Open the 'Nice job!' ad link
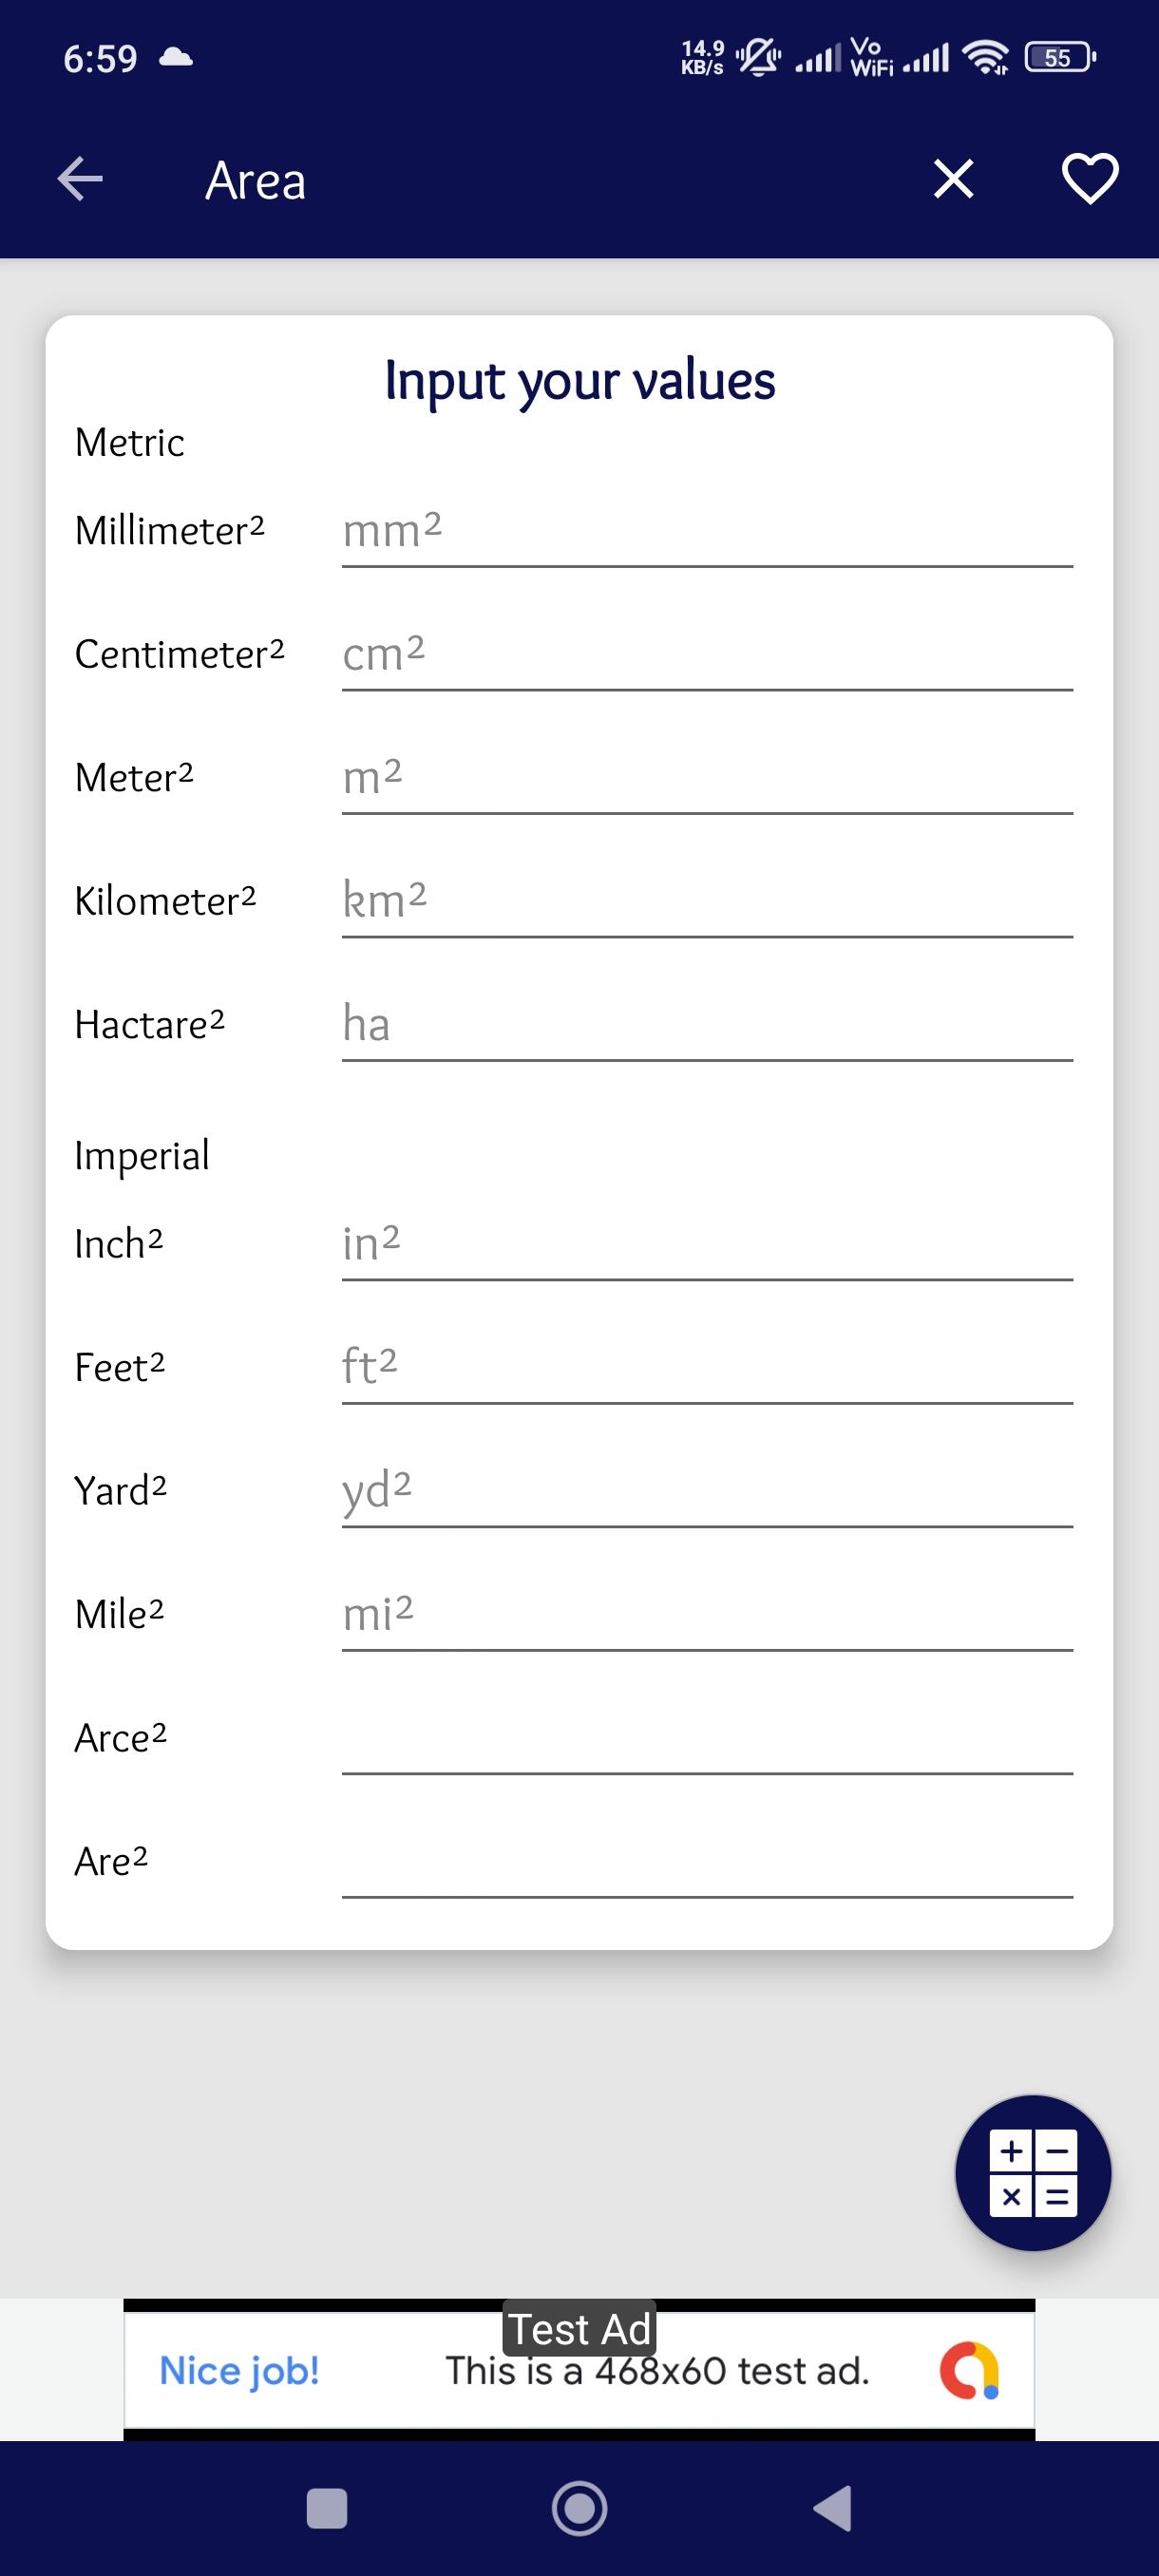The image size is (1159, 2576). click(239, 2371)
